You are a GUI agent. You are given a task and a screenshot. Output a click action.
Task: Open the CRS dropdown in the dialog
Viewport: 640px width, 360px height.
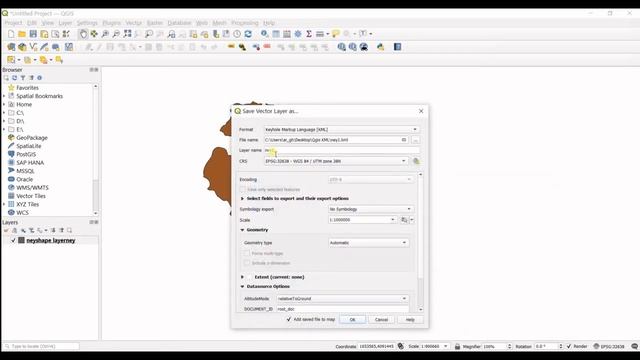[336, 161]
